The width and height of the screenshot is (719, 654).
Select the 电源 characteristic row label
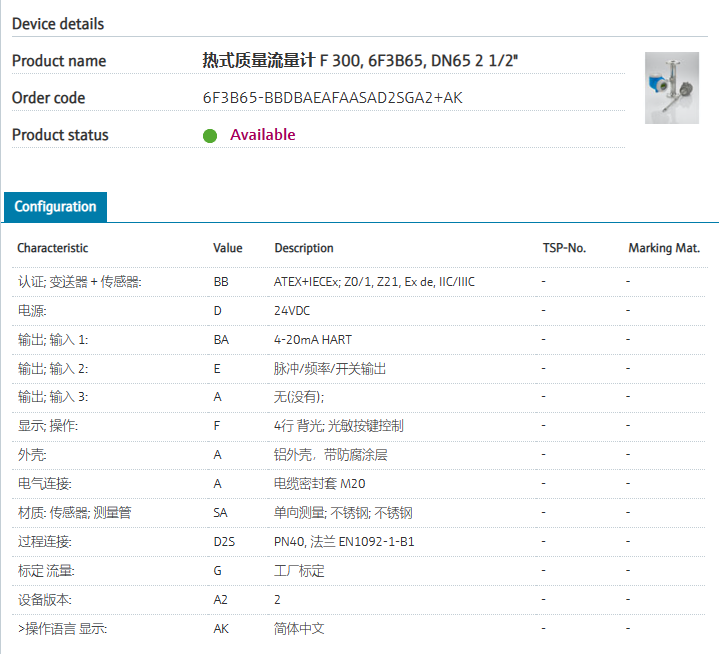point(34,311)
